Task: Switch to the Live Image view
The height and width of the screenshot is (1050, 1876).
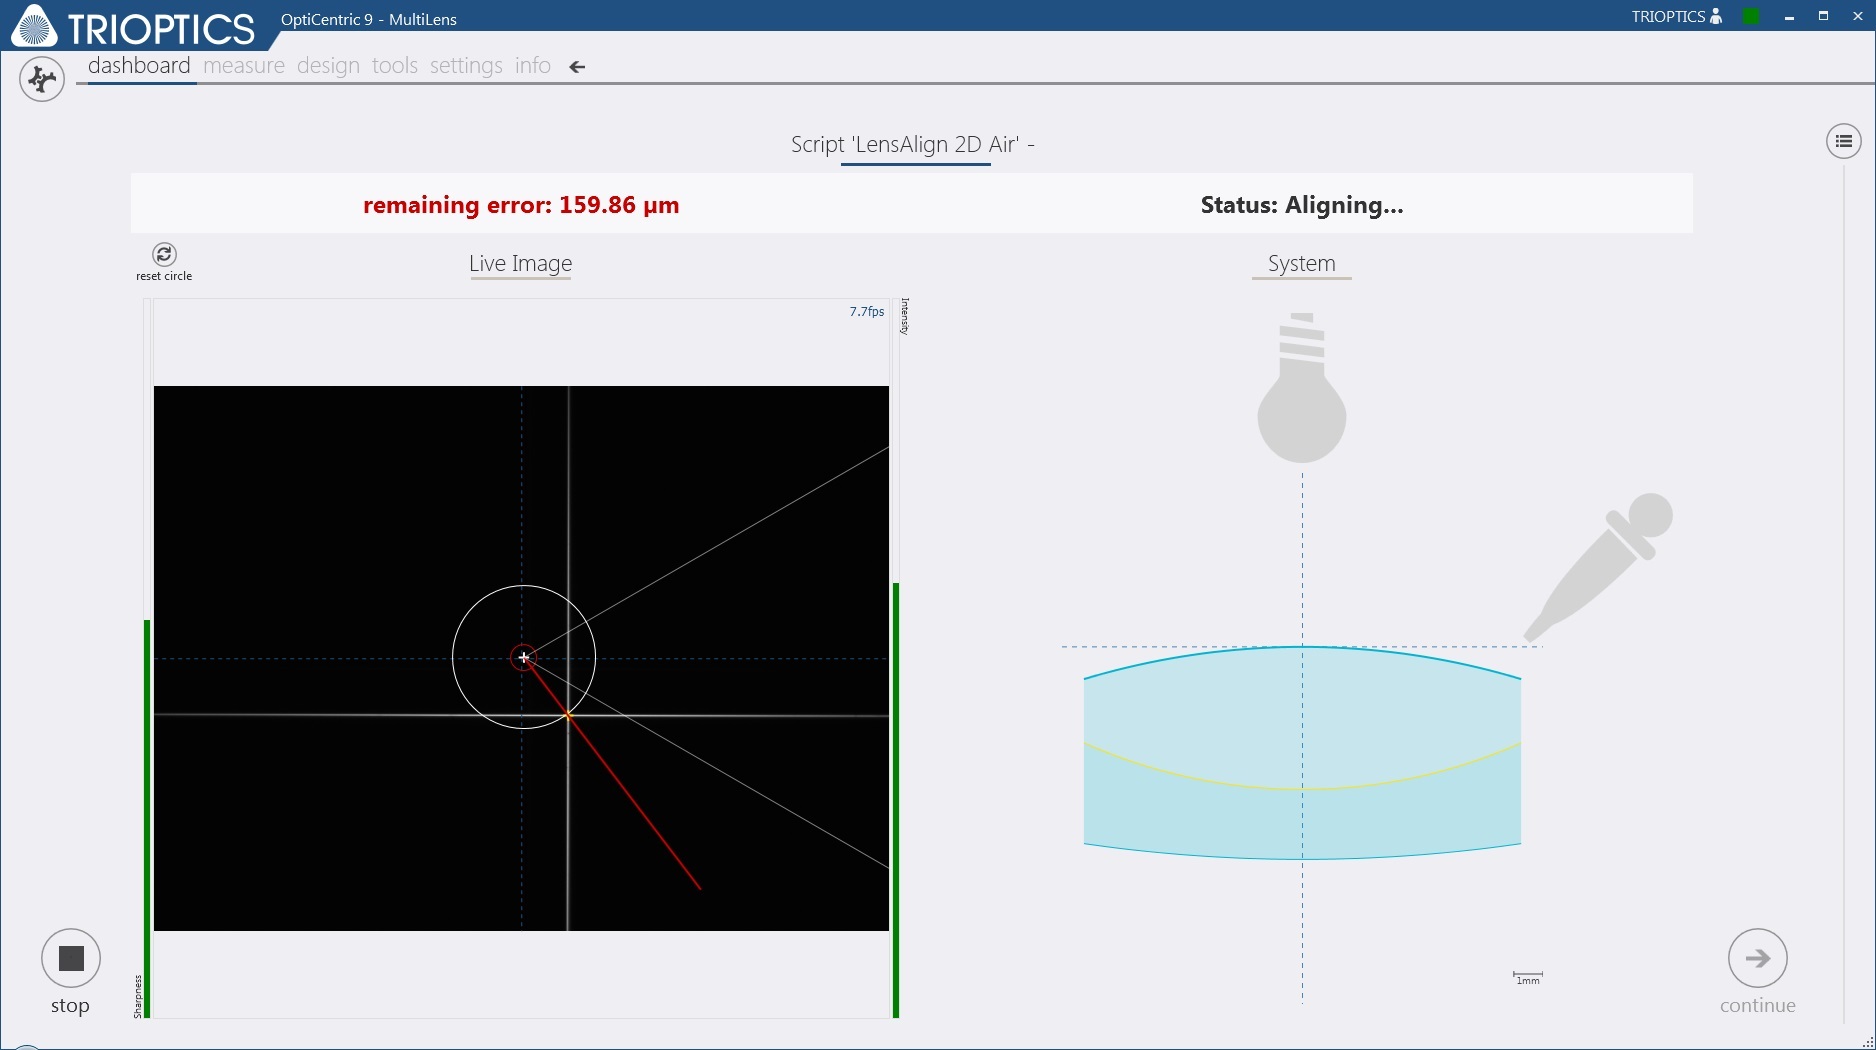Action: pos(520,264)
